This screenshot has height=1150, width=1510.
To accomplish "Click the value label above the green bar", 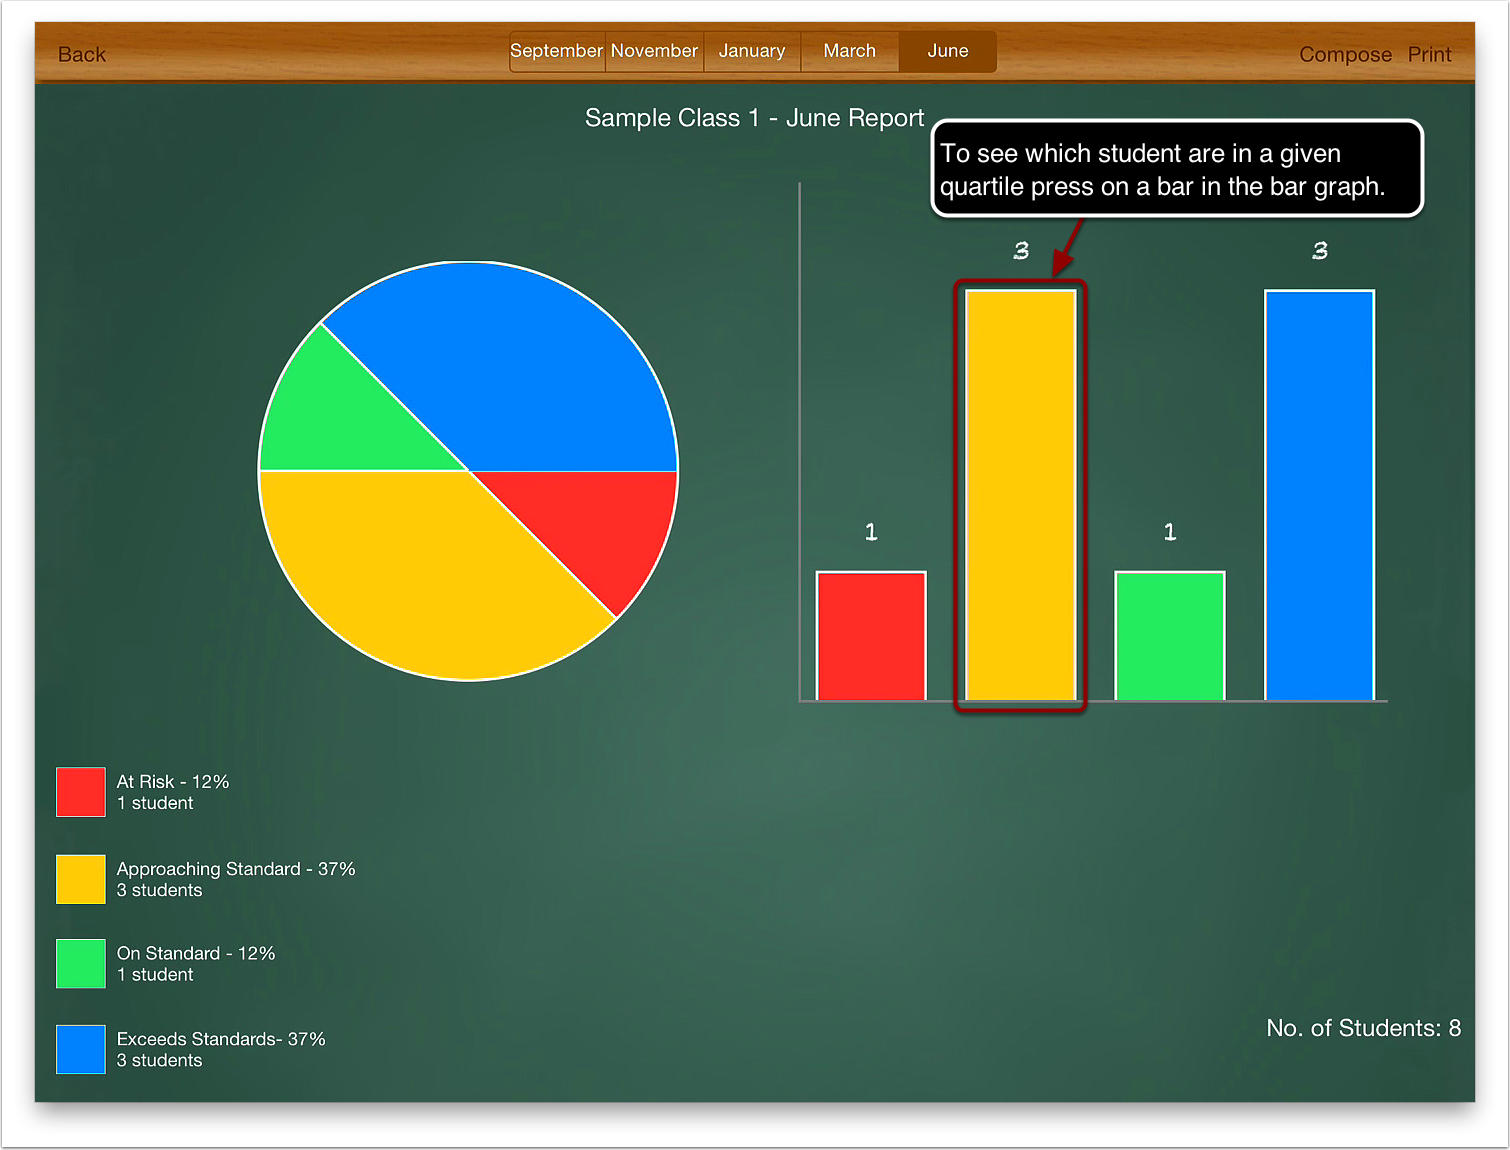I will coord(1170,532).
